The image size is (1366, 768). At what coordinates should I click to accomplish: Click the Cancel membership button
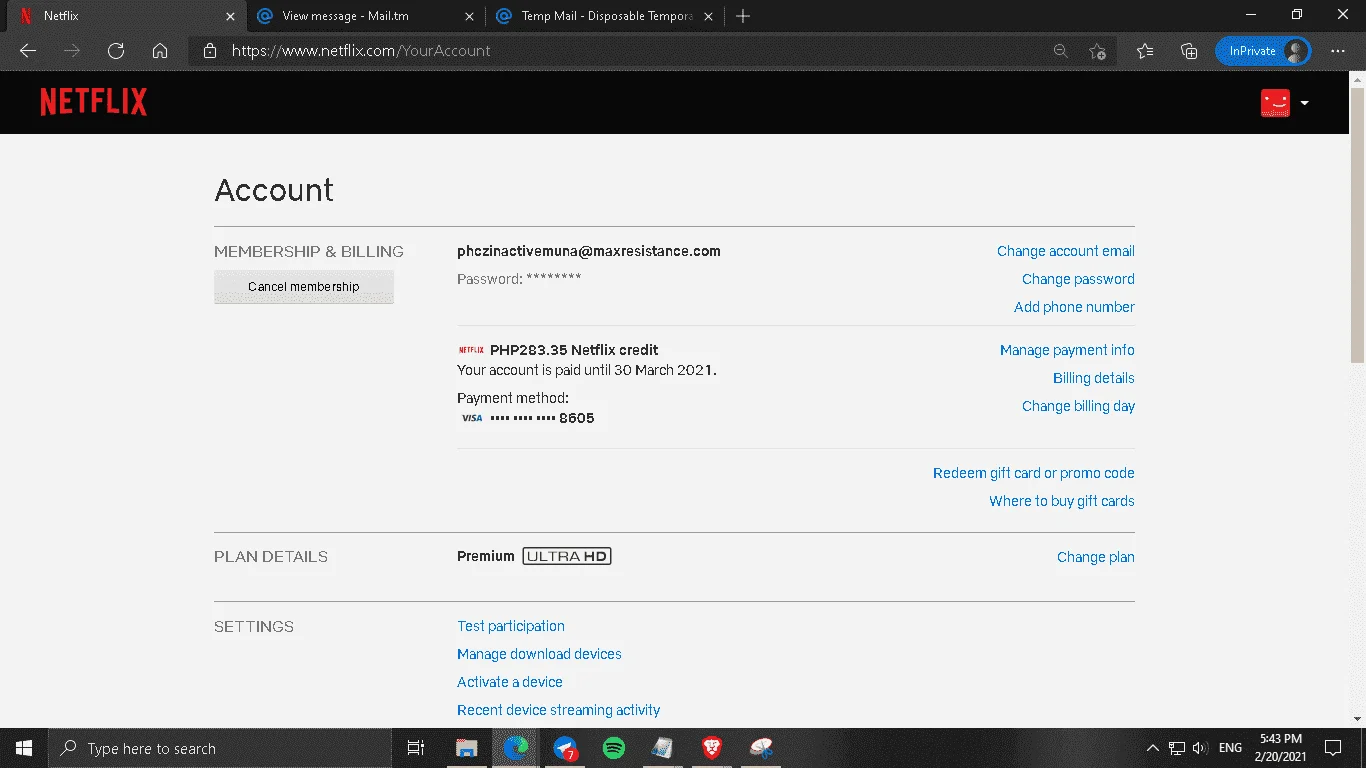(304, 287)
